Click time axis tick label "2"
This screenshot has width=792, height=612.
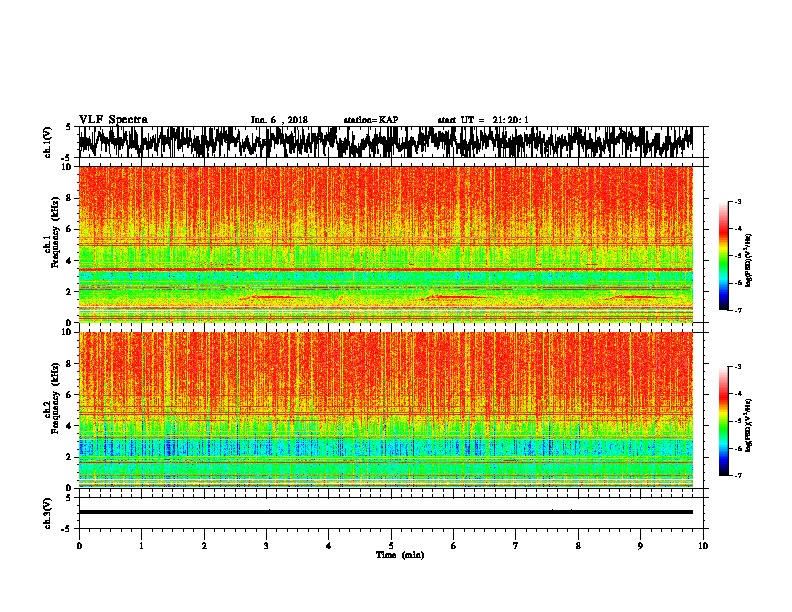pyautogui.click(x=204, y=546)
